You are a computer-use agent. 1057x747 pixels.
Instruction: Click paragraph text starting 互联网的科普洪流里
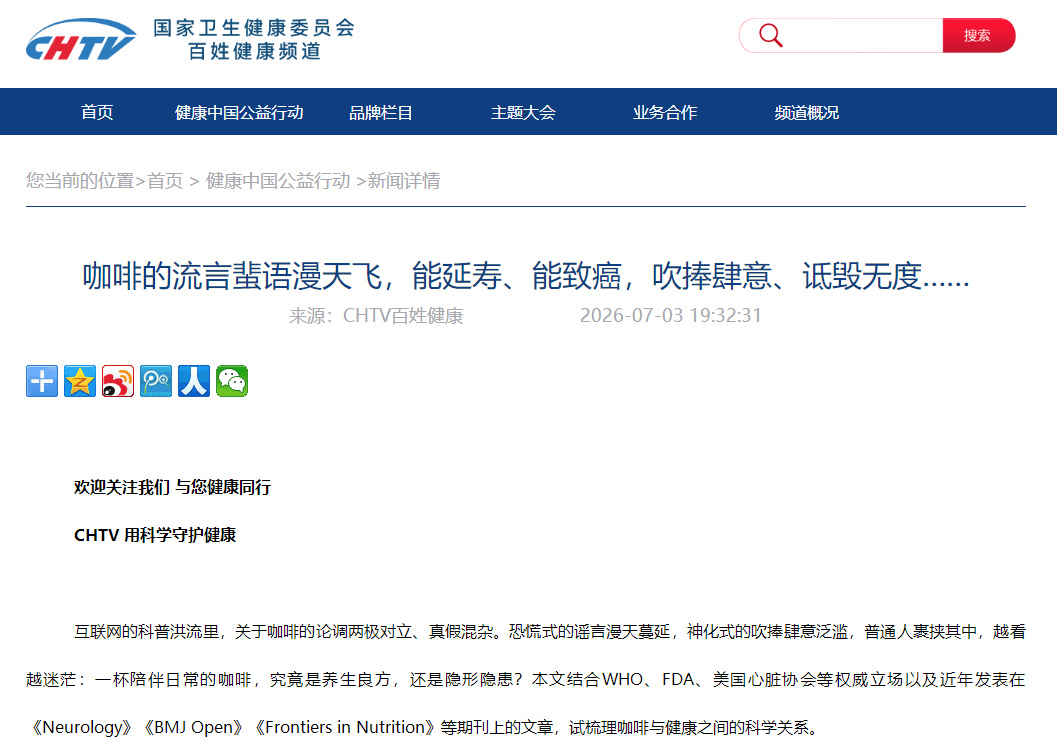pyautogui.click(x=526, y=680)
